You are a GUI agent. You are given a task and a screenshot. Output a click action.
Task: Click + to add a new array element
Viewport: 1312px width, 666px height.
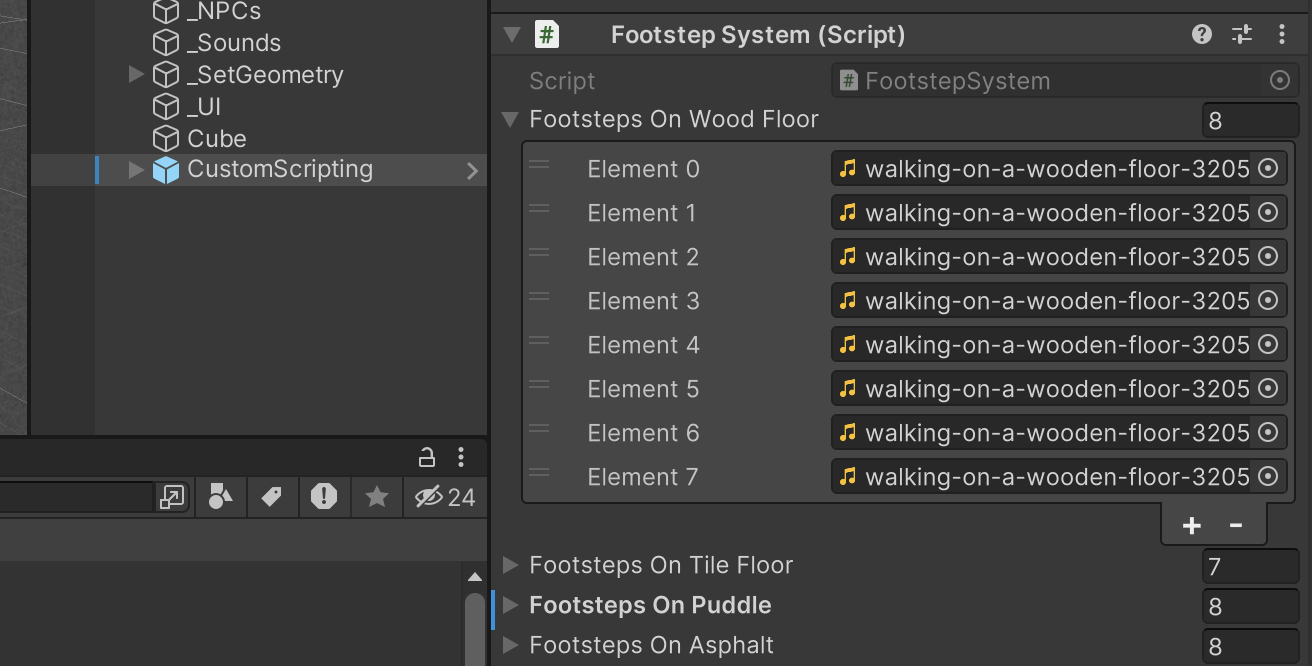(x=1191, y=524)
